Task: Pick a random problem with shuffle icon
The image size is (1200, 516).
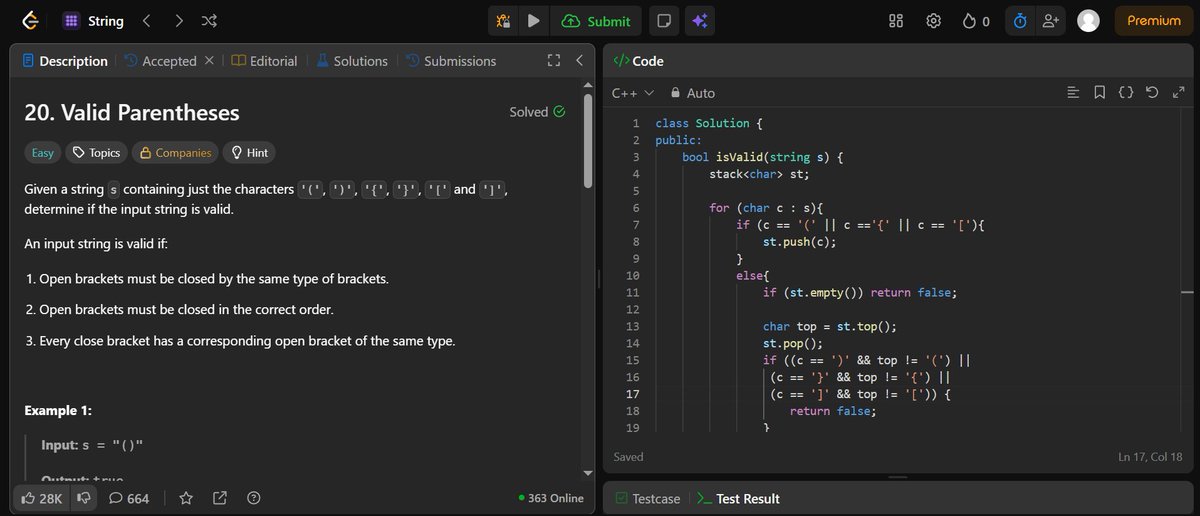Action: pos(209,21)
